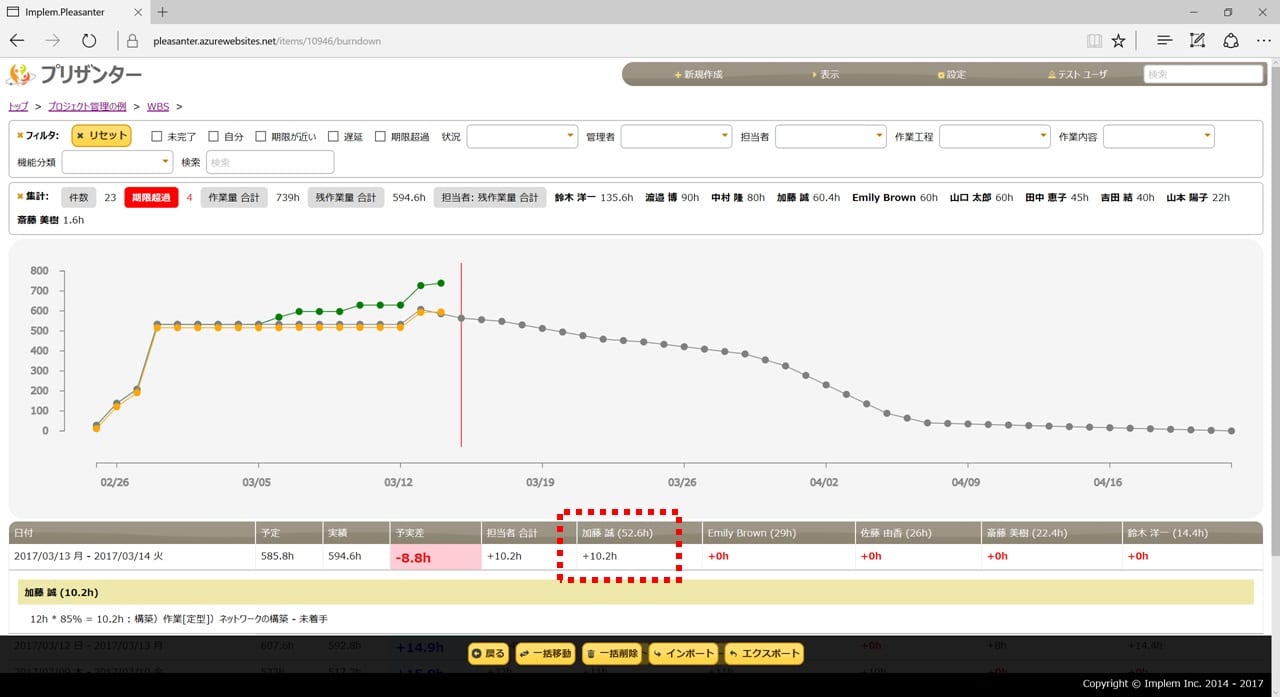Expand the 機能分類 dropdown

[x=118, y=162]
